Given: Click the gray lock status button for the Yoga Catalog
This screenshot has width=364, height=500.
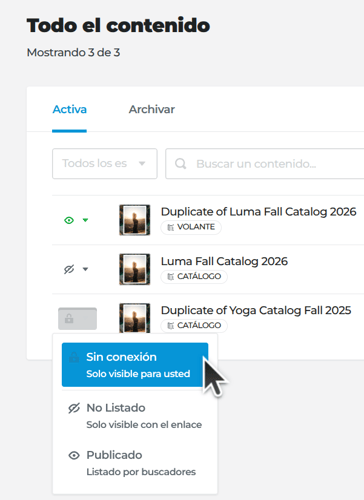Looking at the screenshot, I should click(77, 319).
